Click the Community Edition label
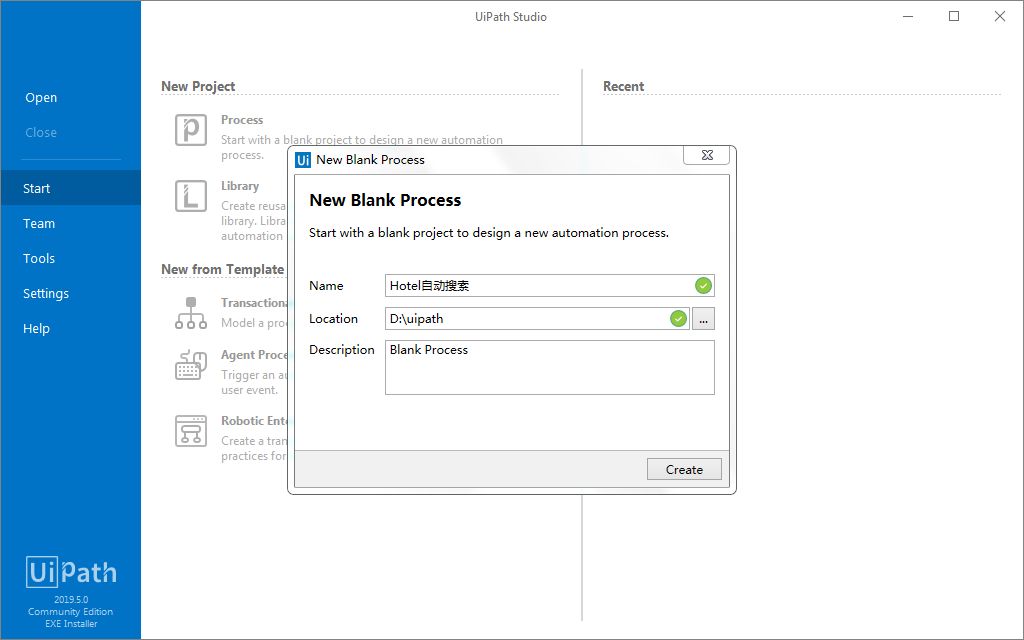Viewport: 1024px width, 640px height. pyautogui.click(x=71, y=612)
